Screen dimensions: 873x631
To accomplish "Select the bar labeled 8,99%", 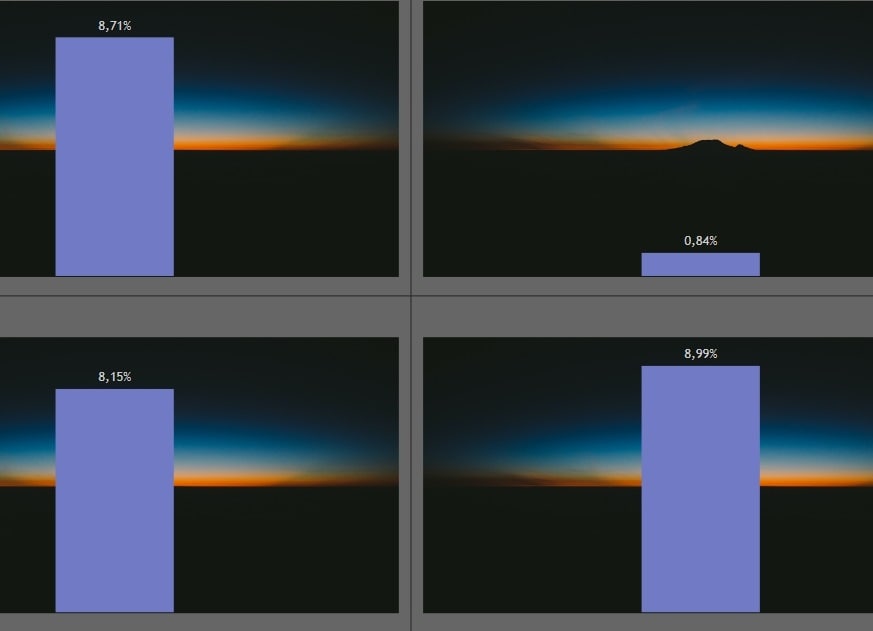I will pyautogui.click(x=700, y=489).
